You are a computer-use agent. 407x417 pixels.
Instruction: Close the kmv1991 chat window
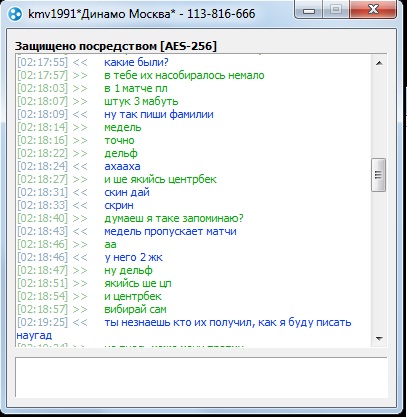pyautogui.click(x=373, y=10)
